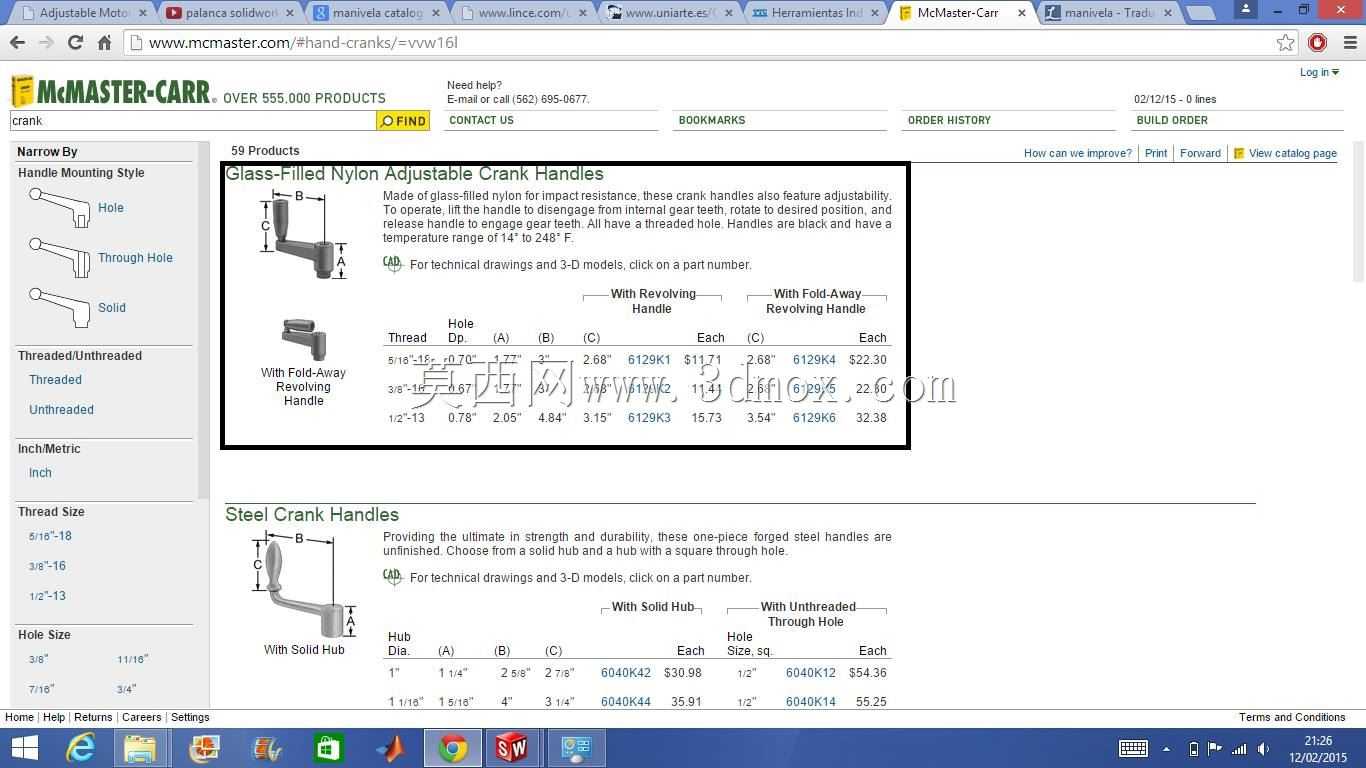Click the yellow FIND button
Screen dimensions: 1366x768
point(403,121)
